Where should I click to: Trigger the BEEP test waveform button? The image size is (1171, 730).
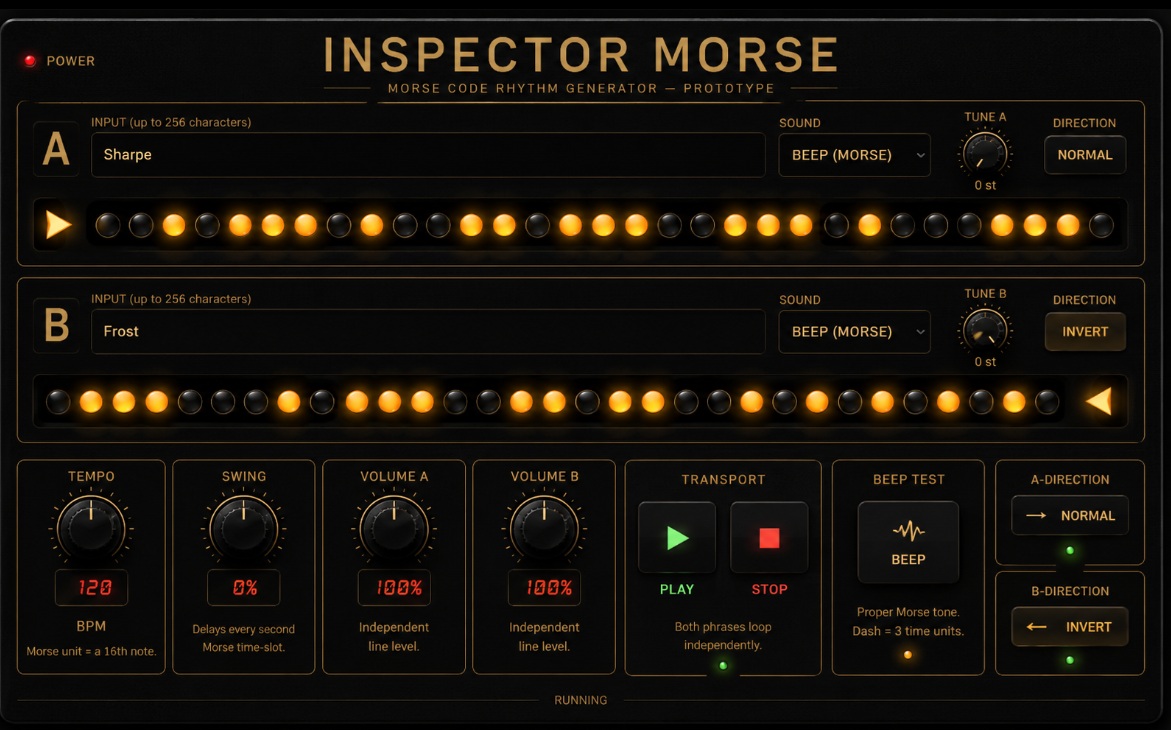point(908,542)
